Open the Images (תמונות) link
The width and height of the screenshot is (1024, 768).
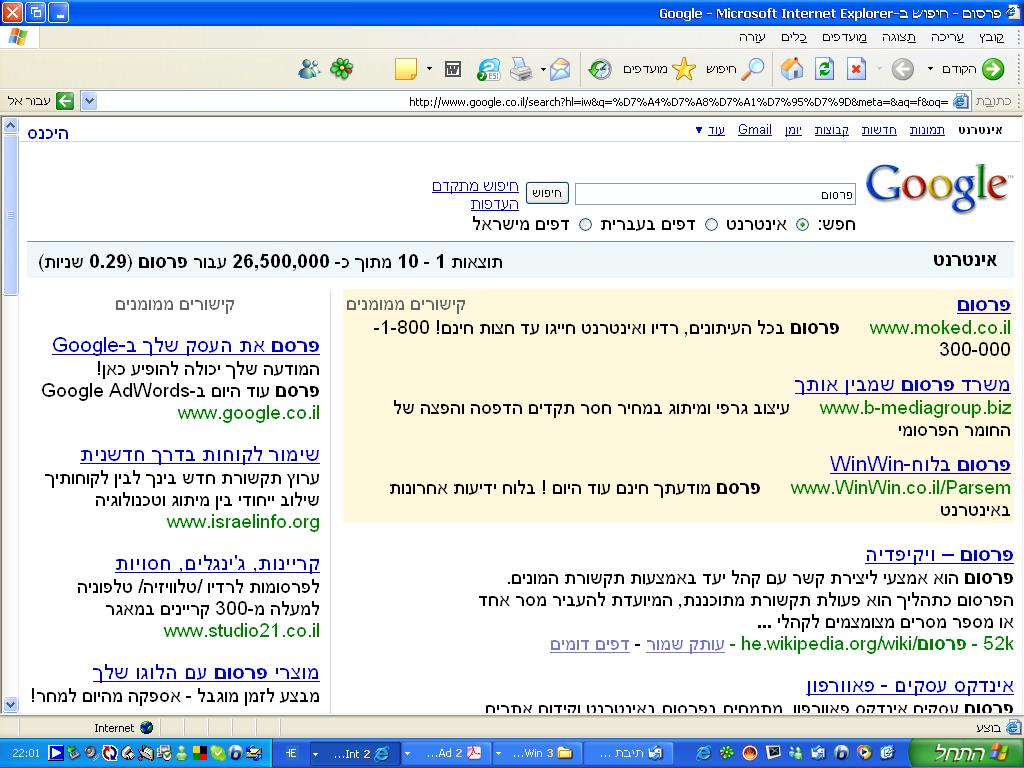[x=927, y=130]
